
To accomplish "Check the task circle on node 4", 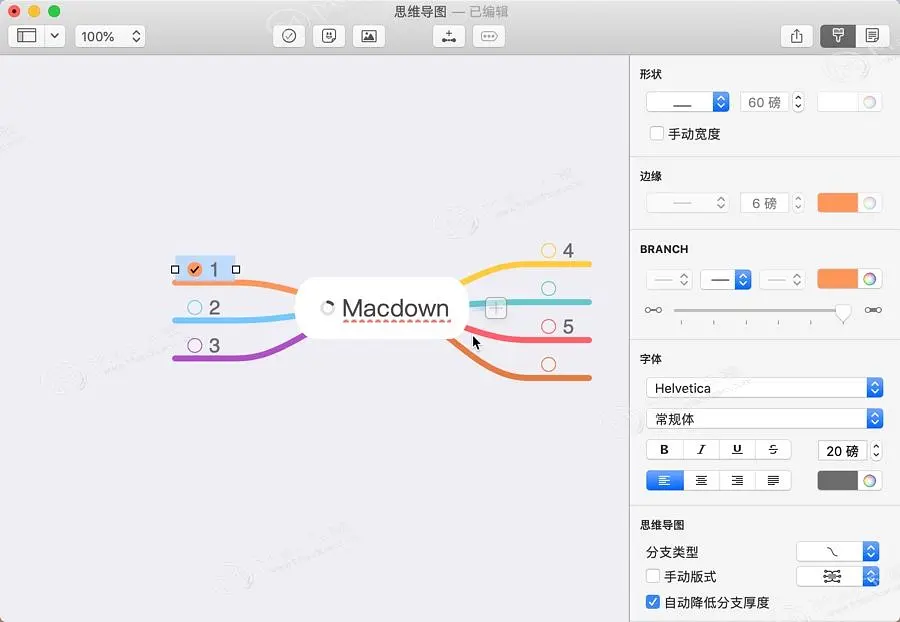I will [x=549, y=250].
